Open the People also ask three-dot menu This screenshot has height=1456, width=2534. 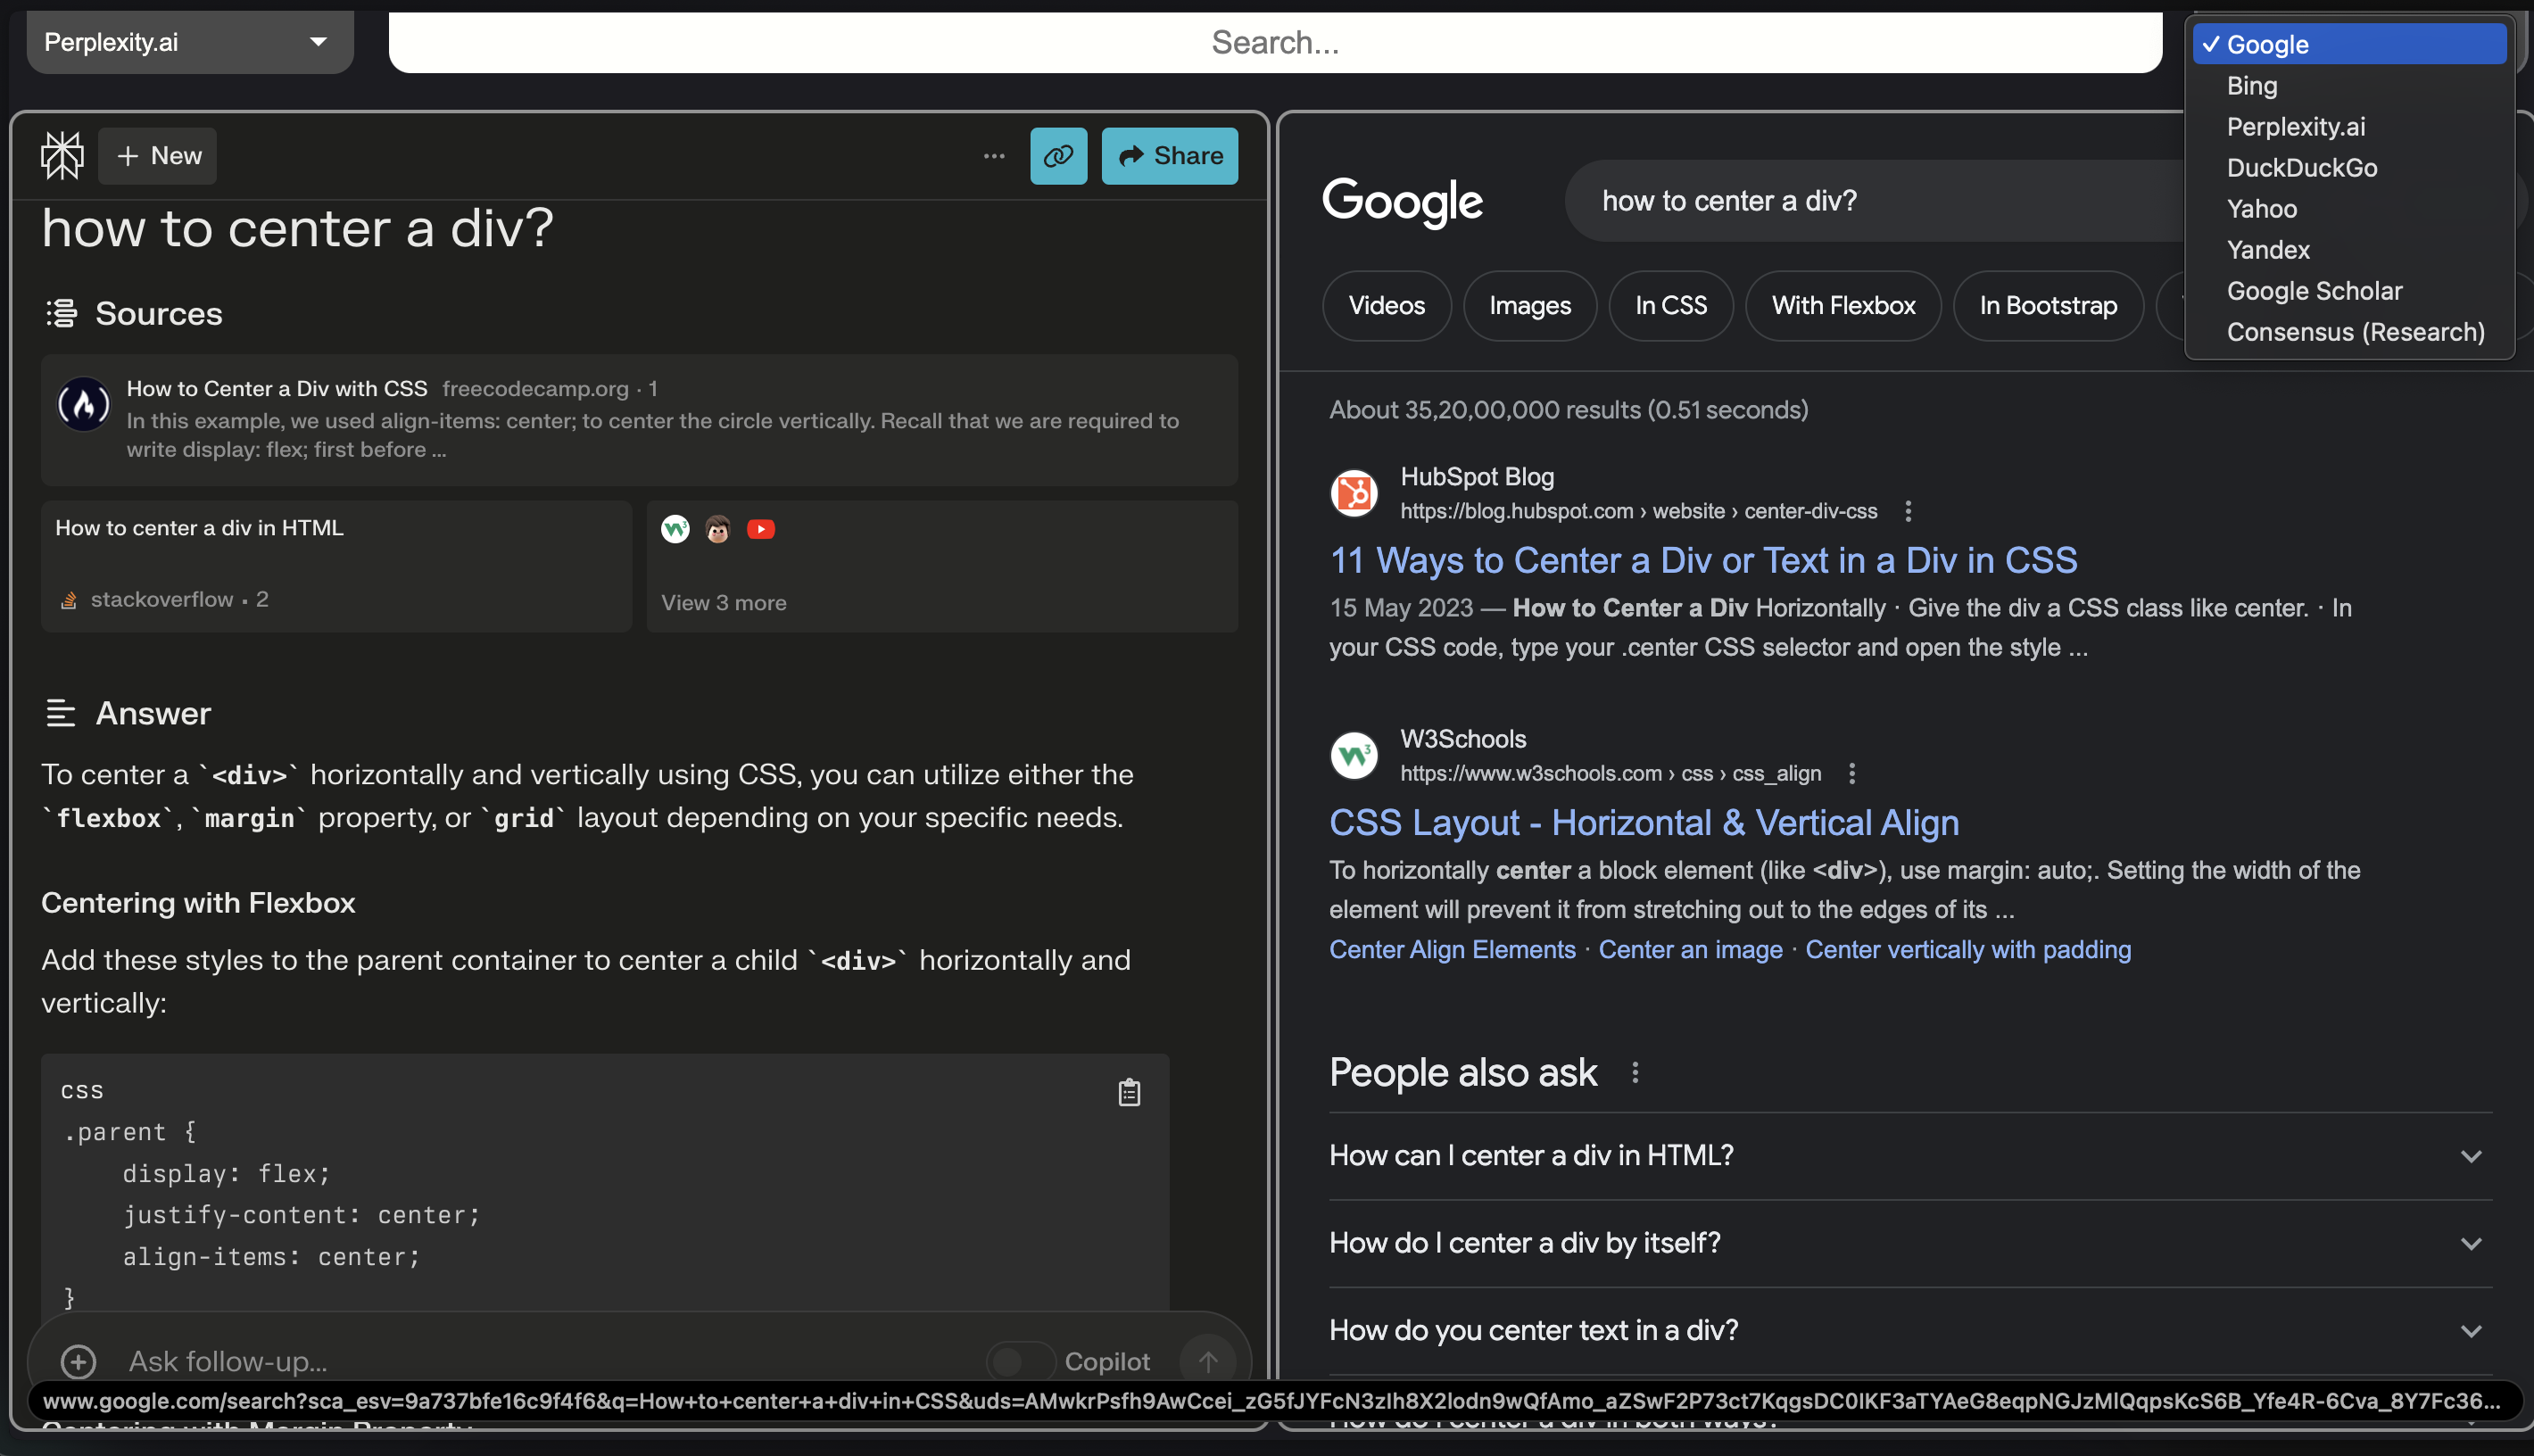pos(1635,1073)
